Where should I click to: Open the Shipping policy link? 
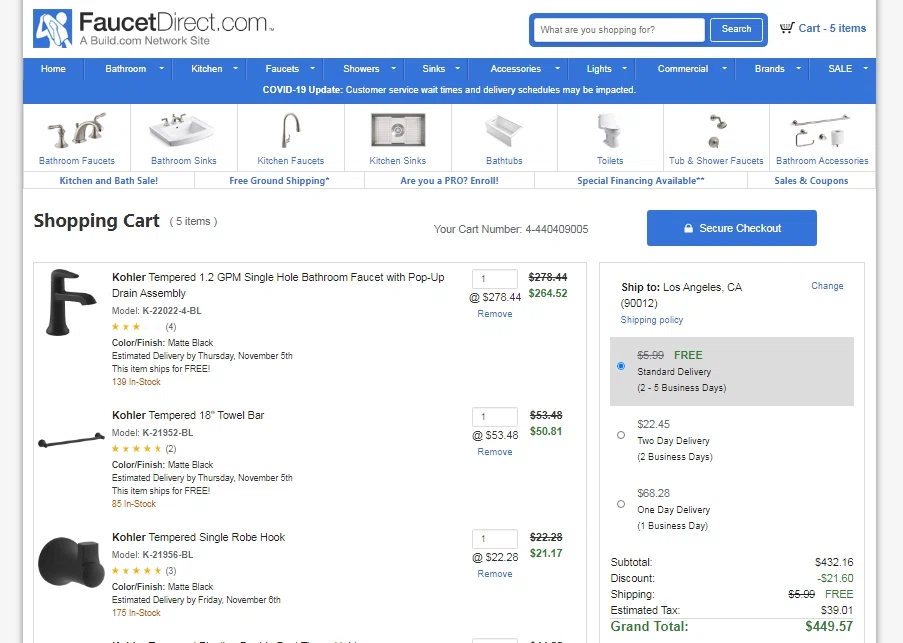click(651, 319)
